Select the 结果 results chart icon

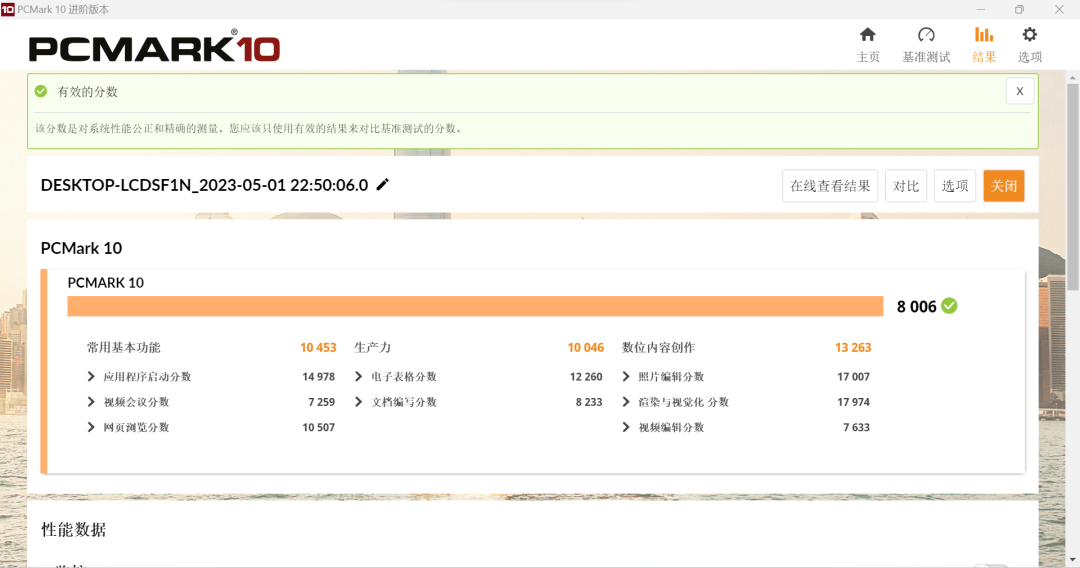click(x=984, y=34)
